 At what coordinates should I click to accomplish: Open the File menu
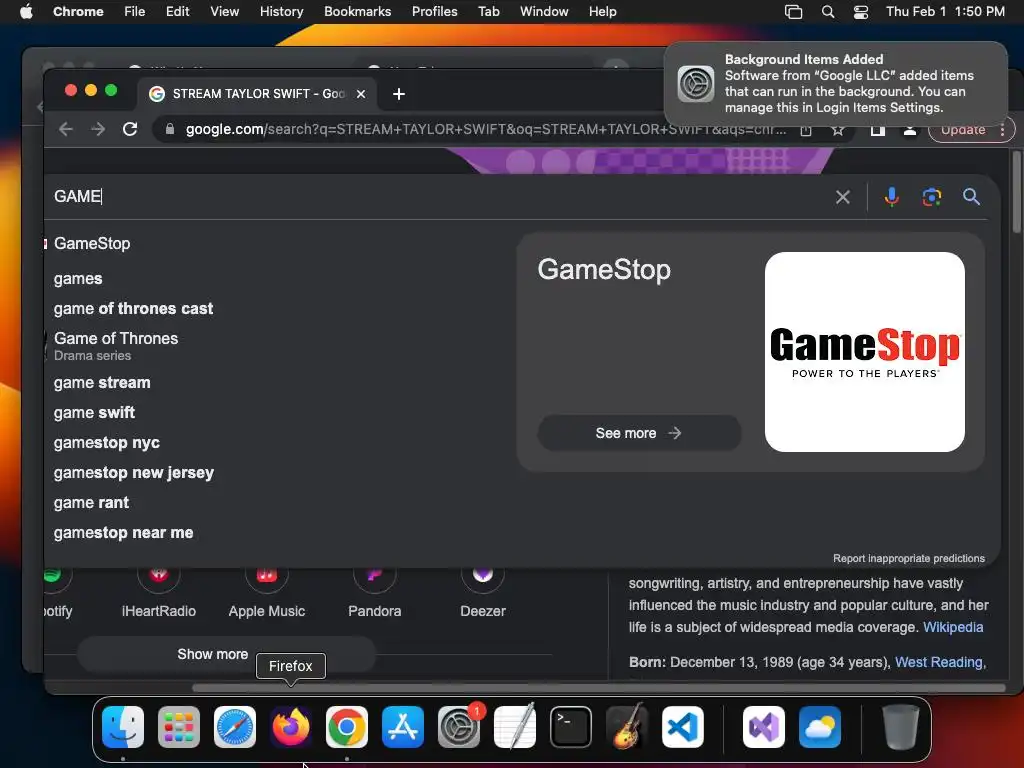click(135, 12)
